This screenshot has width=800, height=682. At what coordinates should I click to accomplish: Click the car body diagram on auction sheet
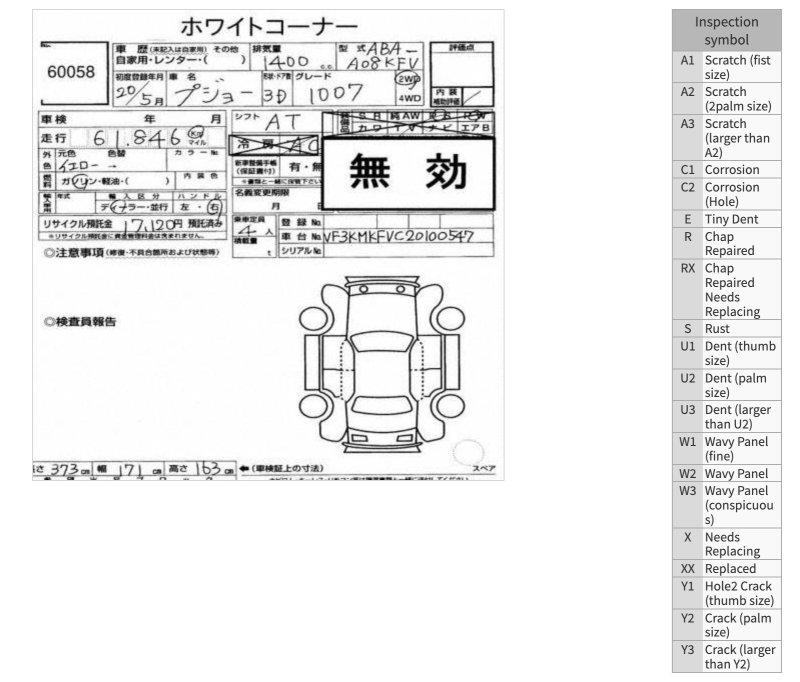(x=372, y=361)
